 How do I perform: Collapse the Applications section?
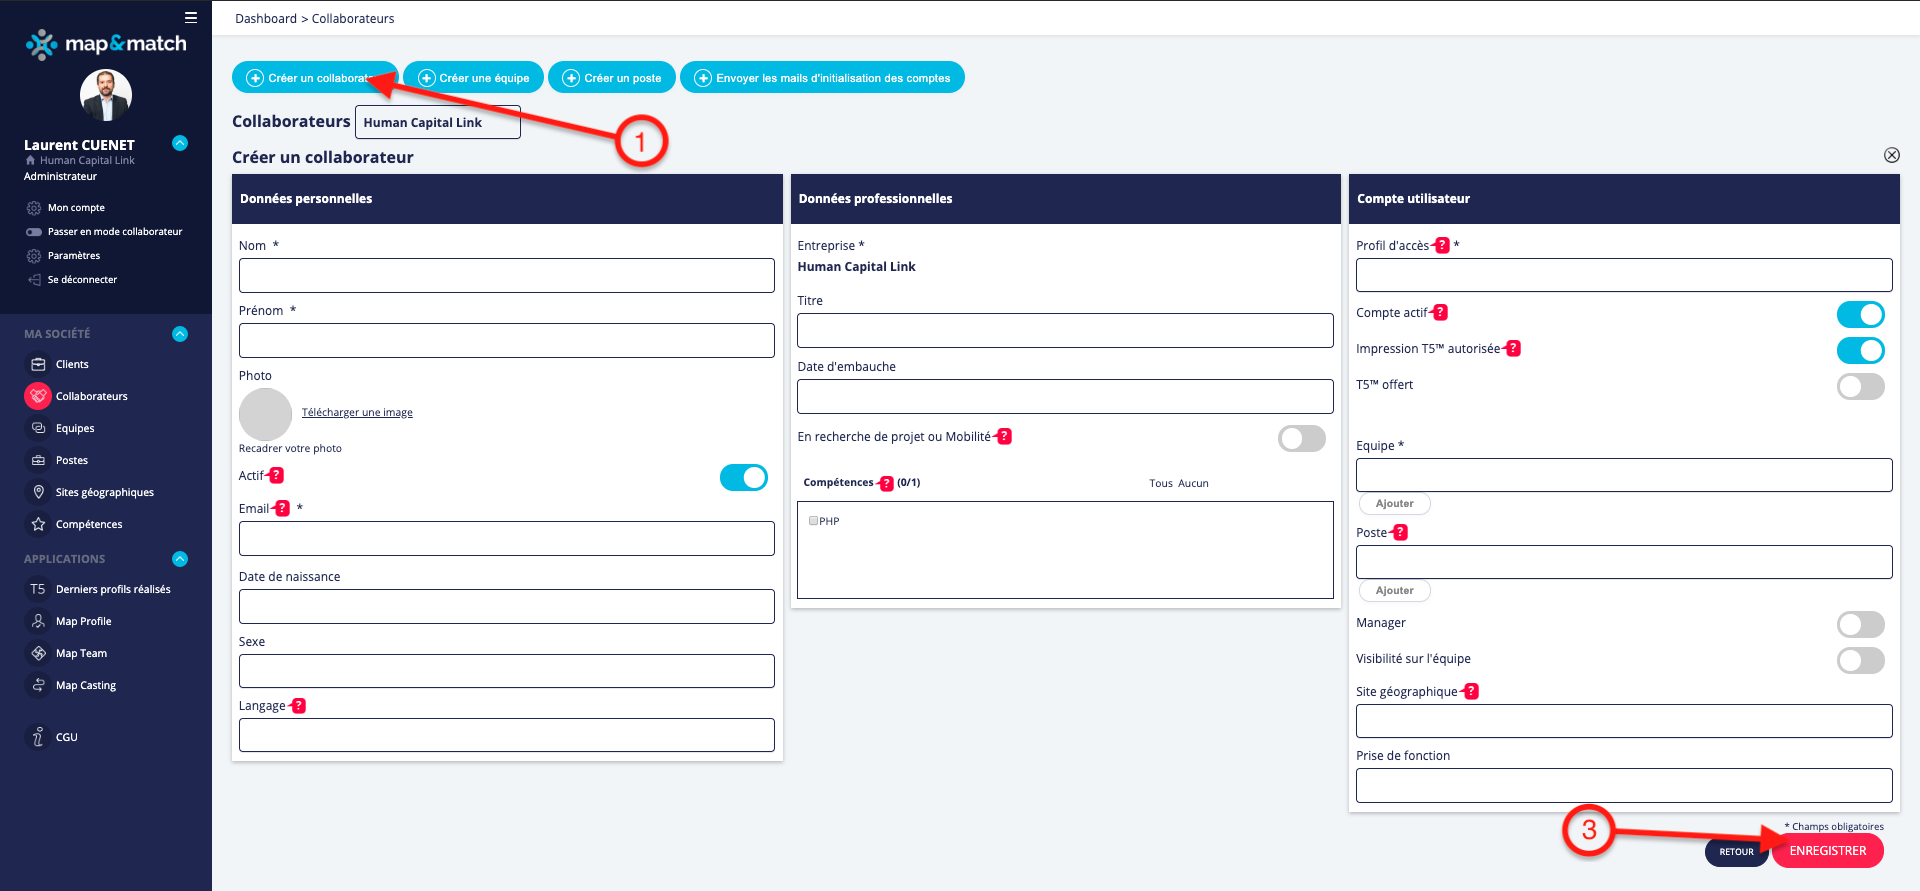(180, 559)
